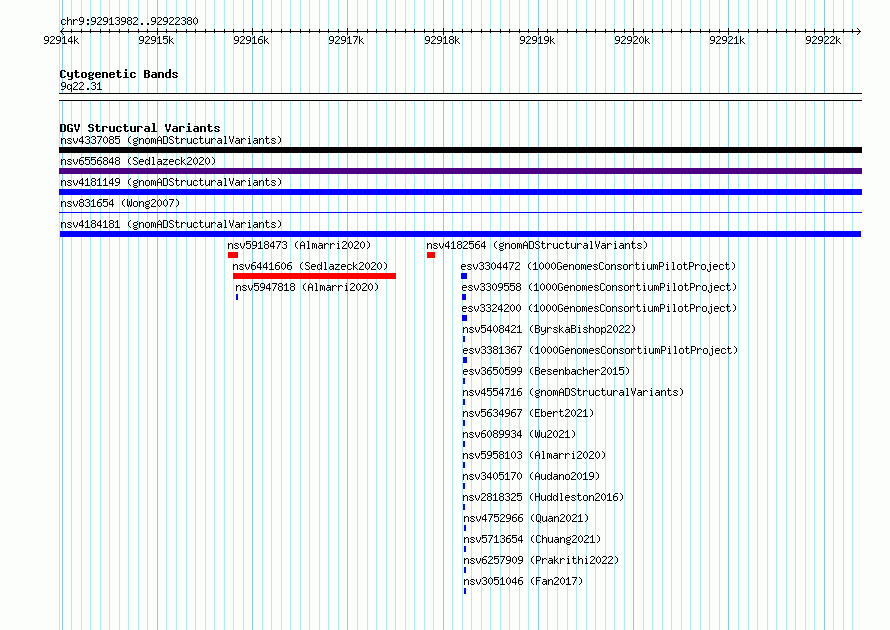This screenshot has height=630, width=890.
Task: Click the nsv6441606 red variant bar
Action: [x=314, y=276]
